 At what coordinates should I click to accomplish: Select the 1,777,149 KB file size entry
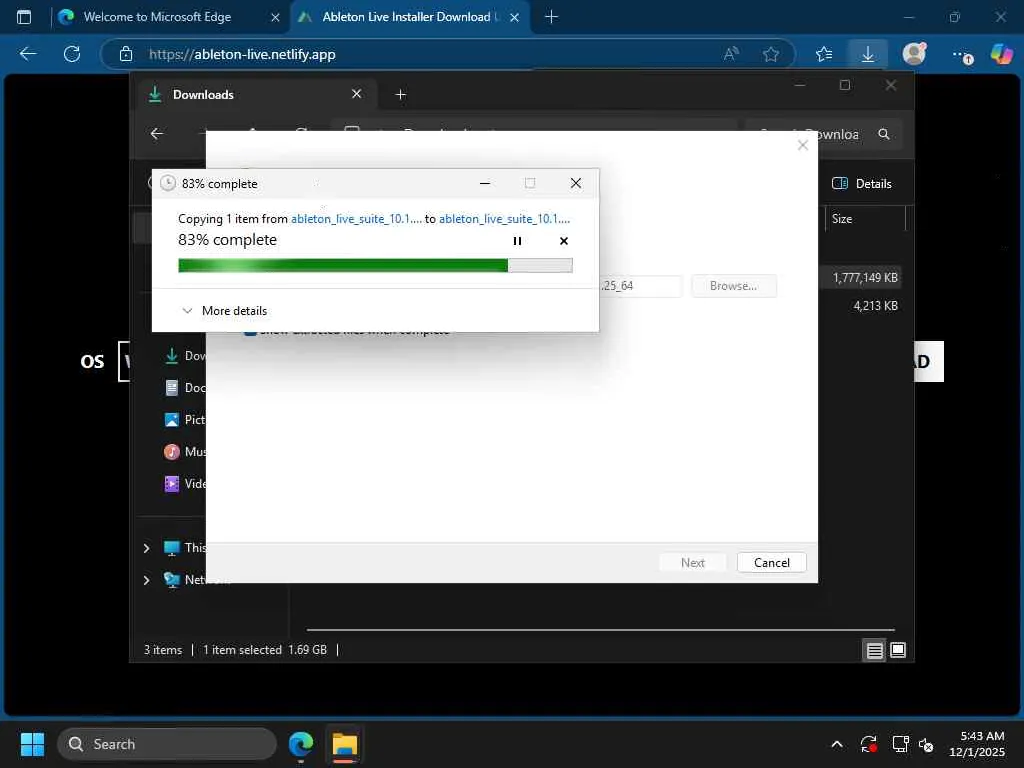coord(865,278)
